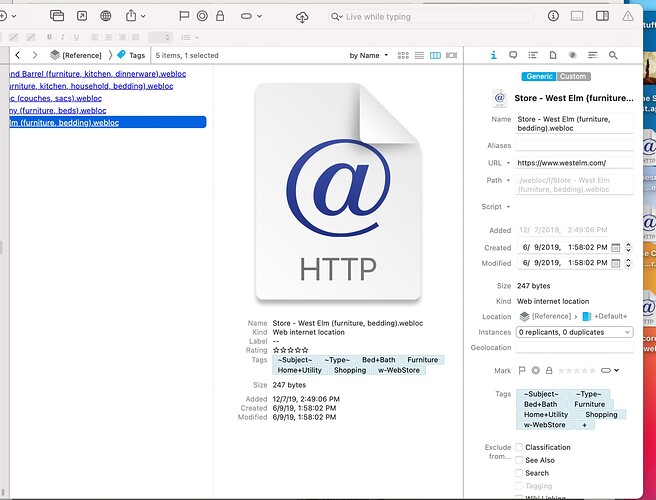This screenshot has height=500, width=656.
Task: Open the Concordance circle inspector icon
Action: click(x=572, y=55)
